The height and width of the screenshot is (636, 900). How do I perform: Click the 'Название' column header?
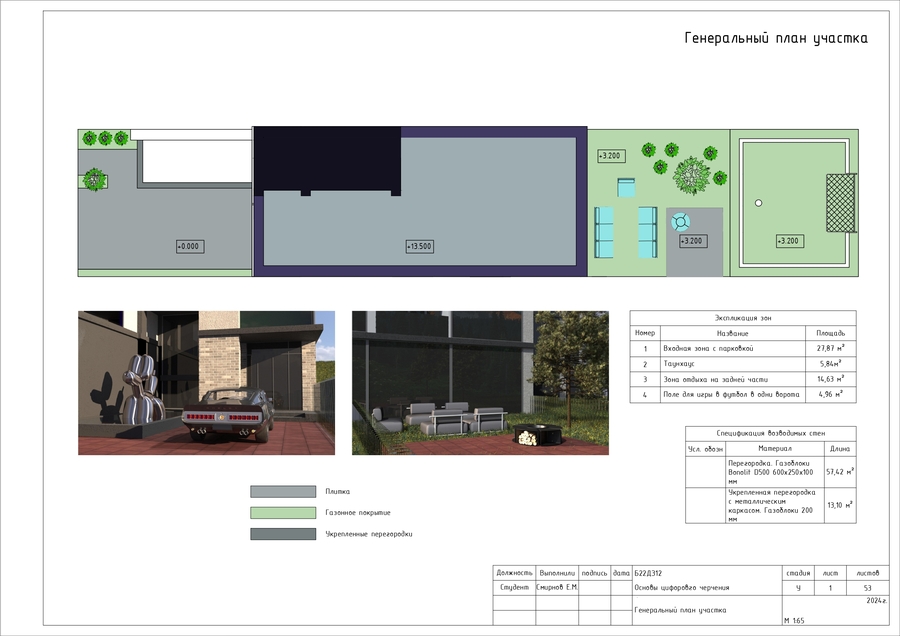(732, 333)
